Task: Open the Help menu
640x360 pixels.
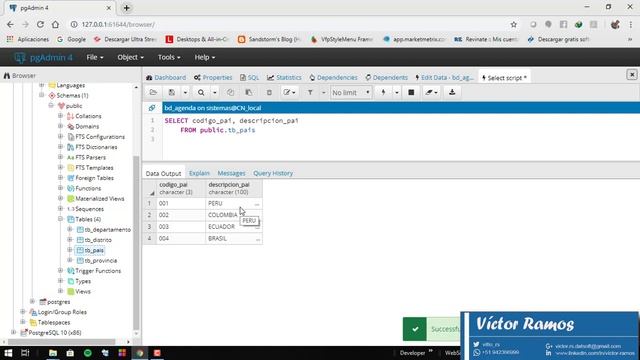Action: [204, 58]
